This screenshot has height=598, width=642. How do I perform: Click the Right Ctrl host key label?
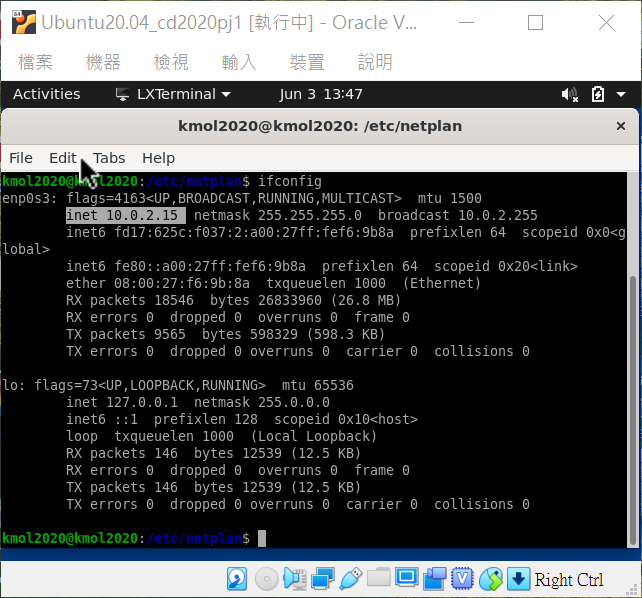tap(569, 580)
